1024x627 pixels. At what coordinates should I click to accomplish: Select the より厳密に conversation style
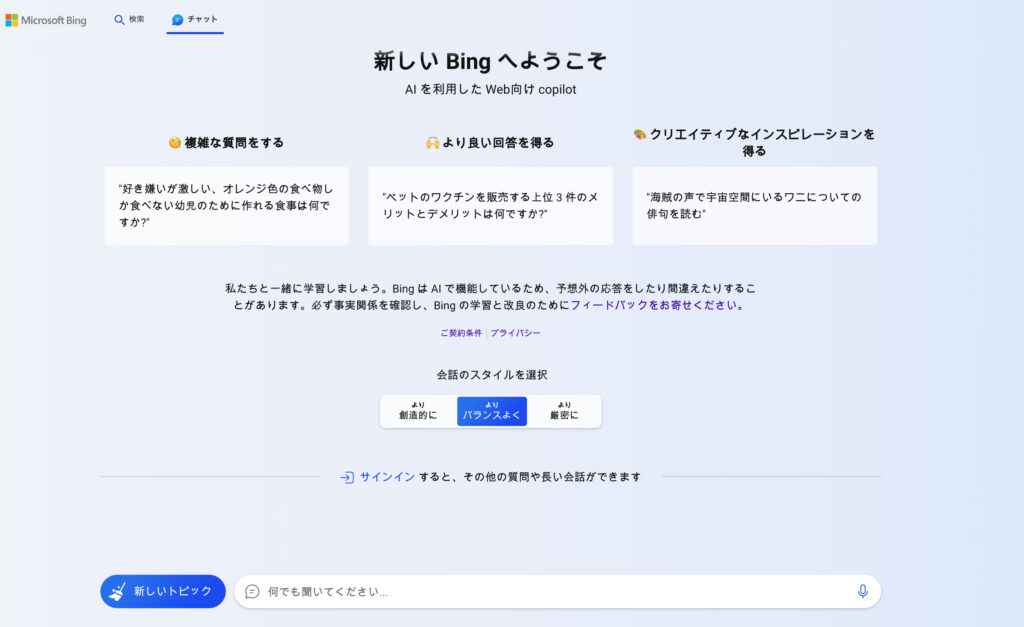[564, 411]
